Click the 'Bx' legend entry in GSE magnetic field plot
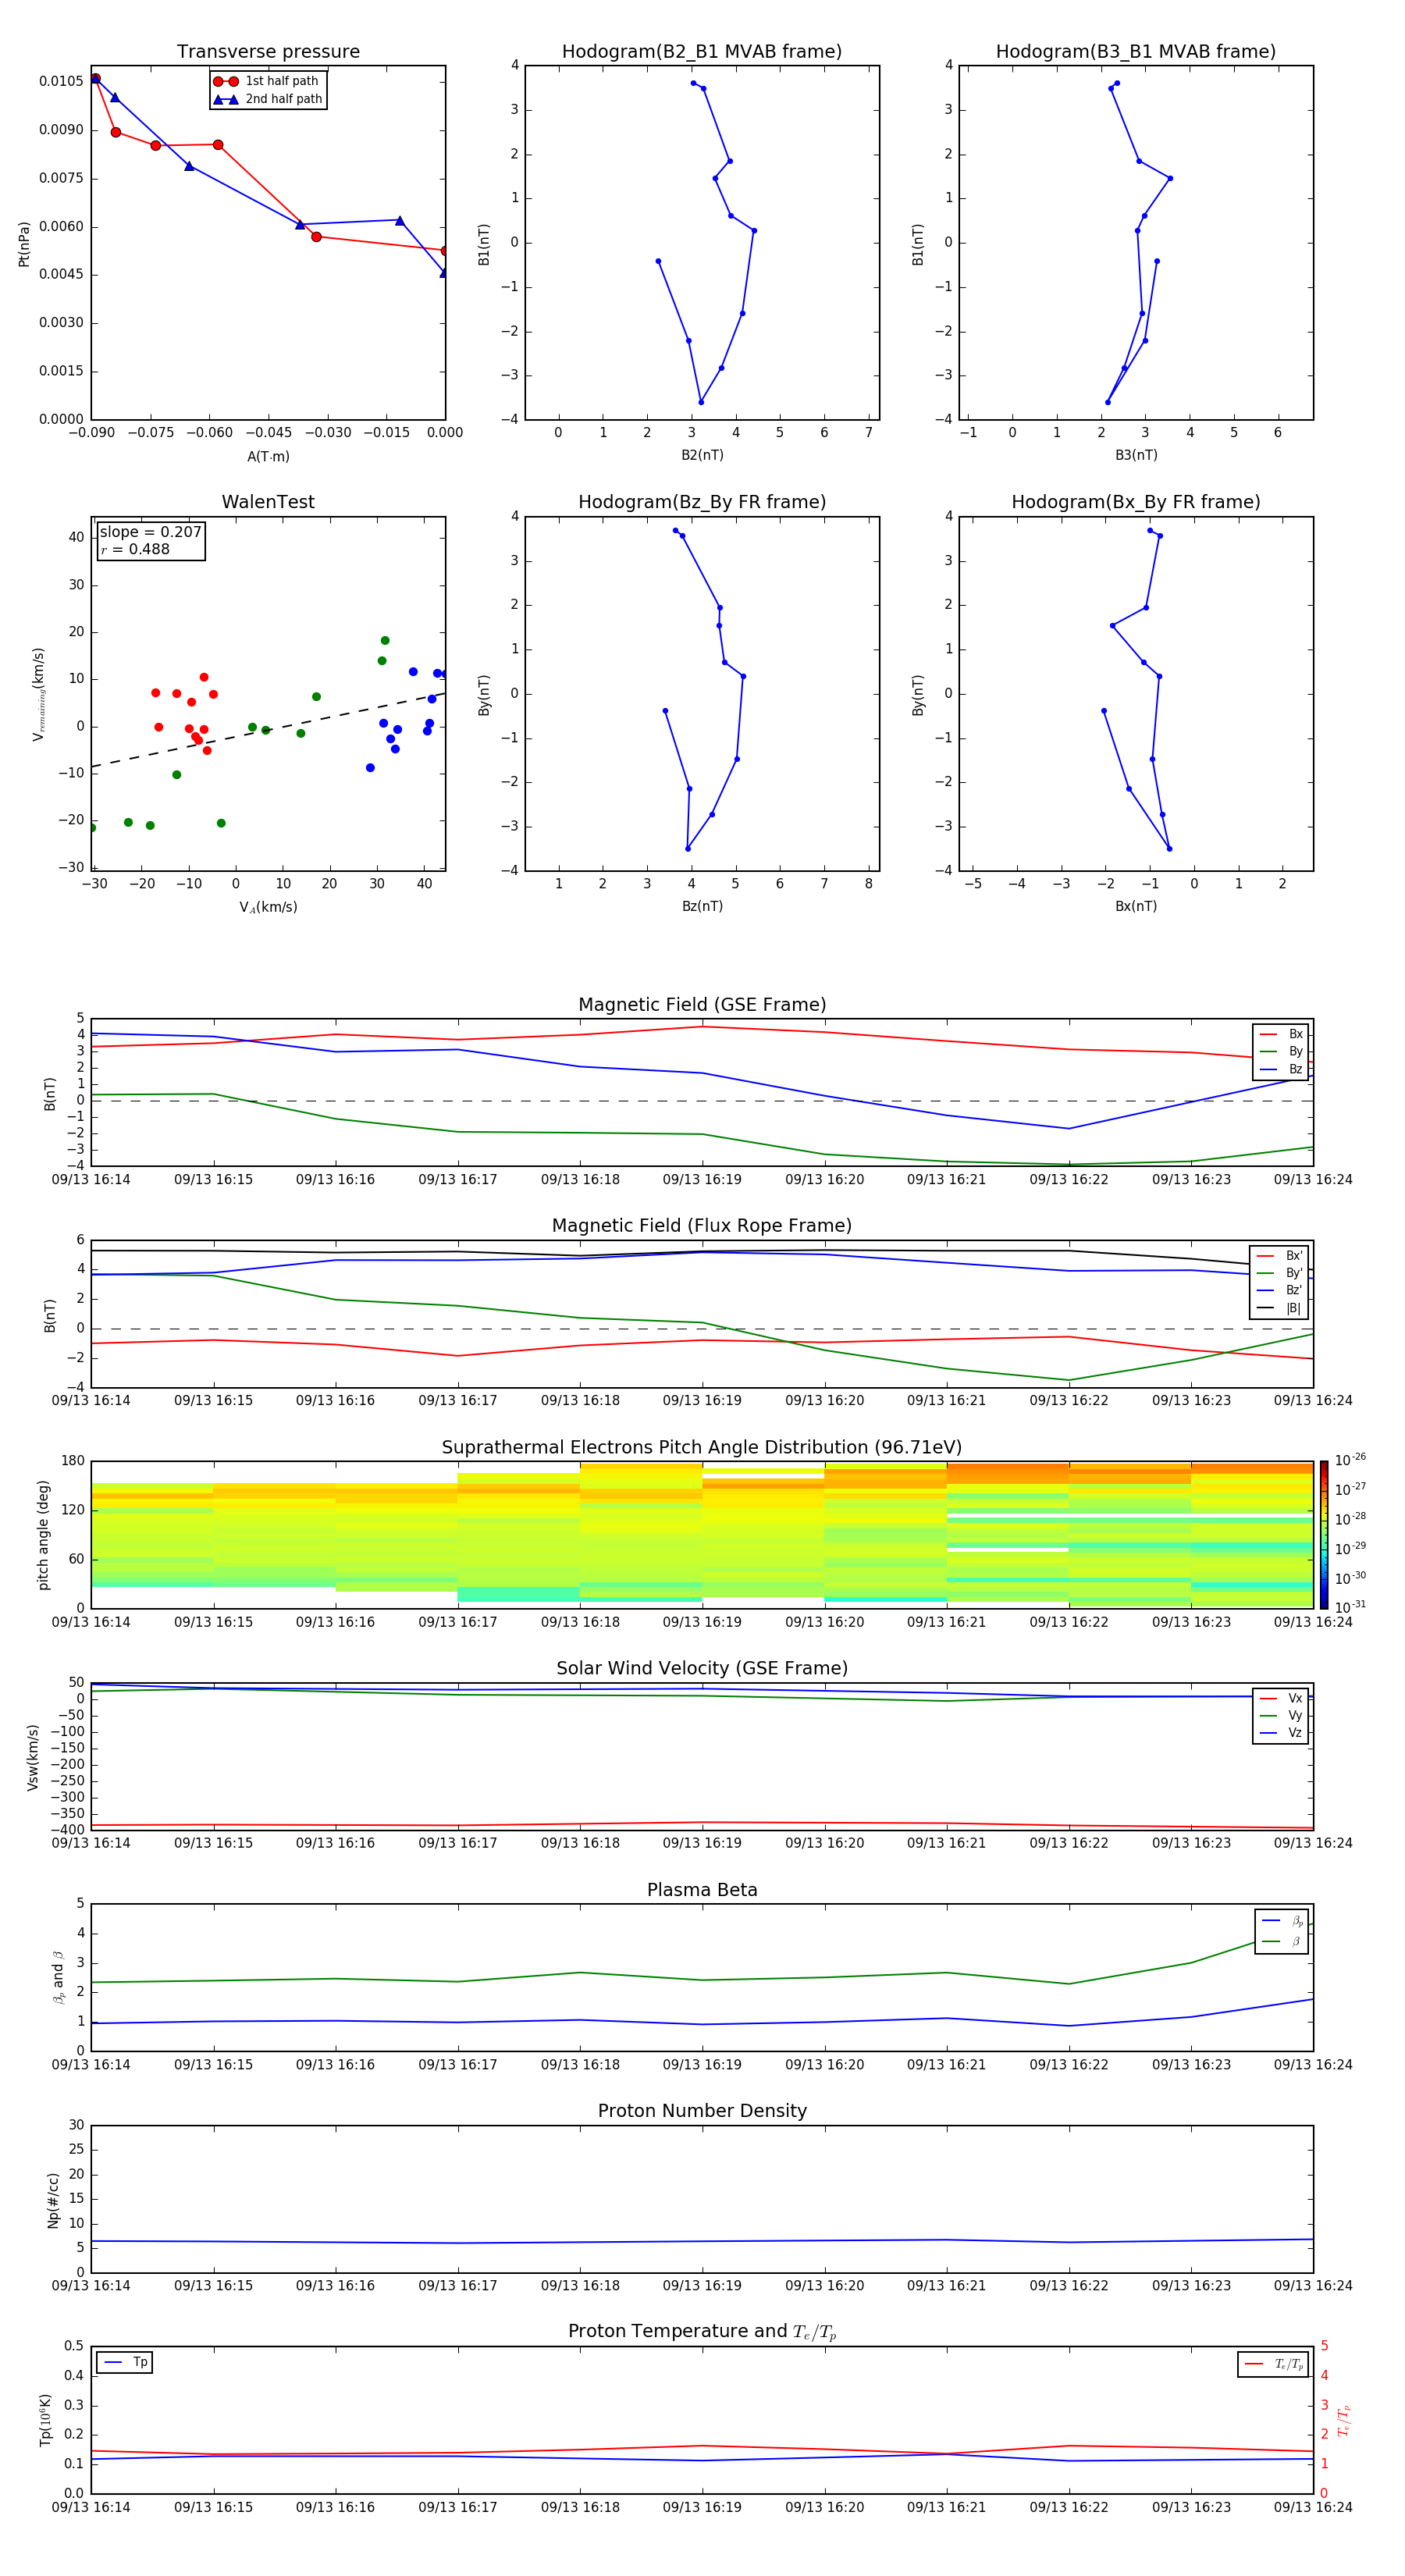The height and width of the screenshot is (2576, 1405). (1281, 1034)
